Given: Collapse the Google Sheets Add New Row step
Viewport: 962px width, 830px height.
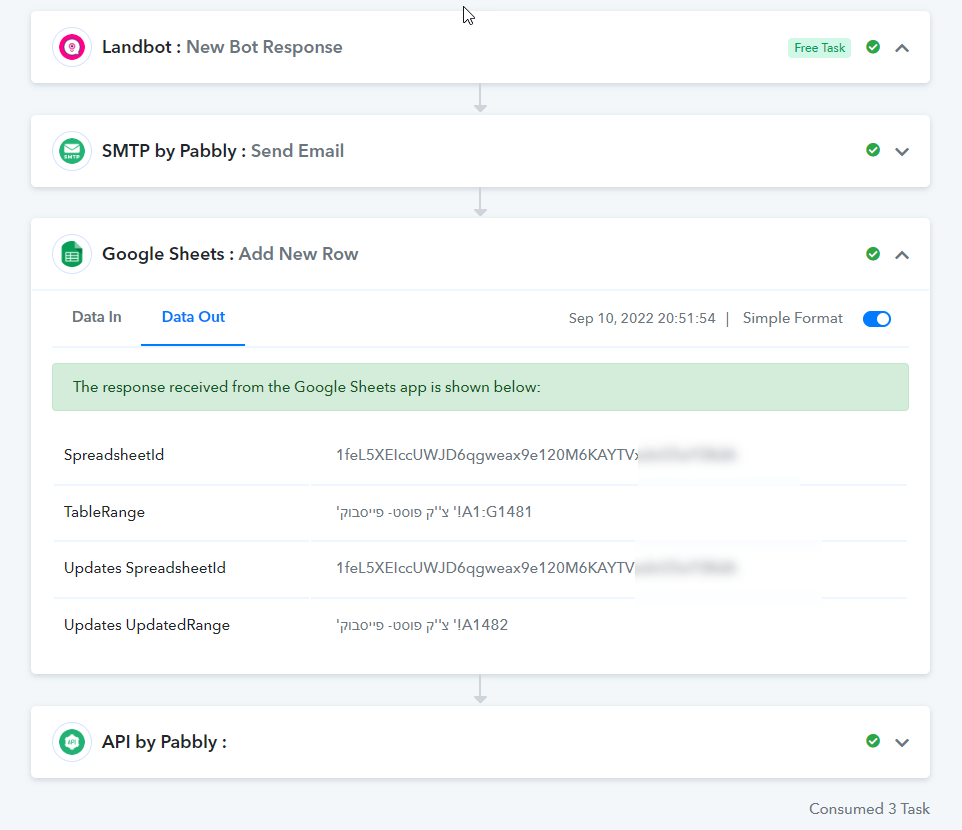Looking at the screenshot, I should [902, 255].
